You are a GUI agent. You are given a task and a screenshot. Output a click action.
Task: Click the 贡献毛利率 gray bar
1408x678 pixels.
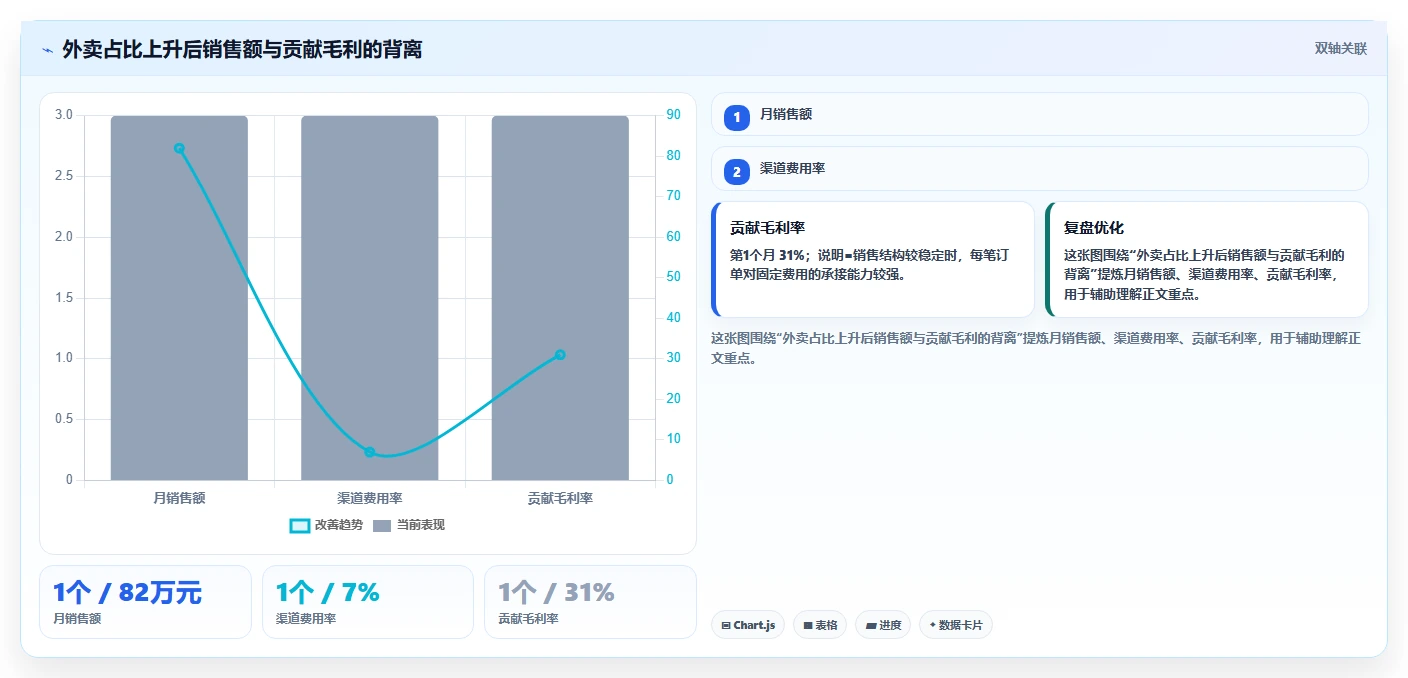560,298
